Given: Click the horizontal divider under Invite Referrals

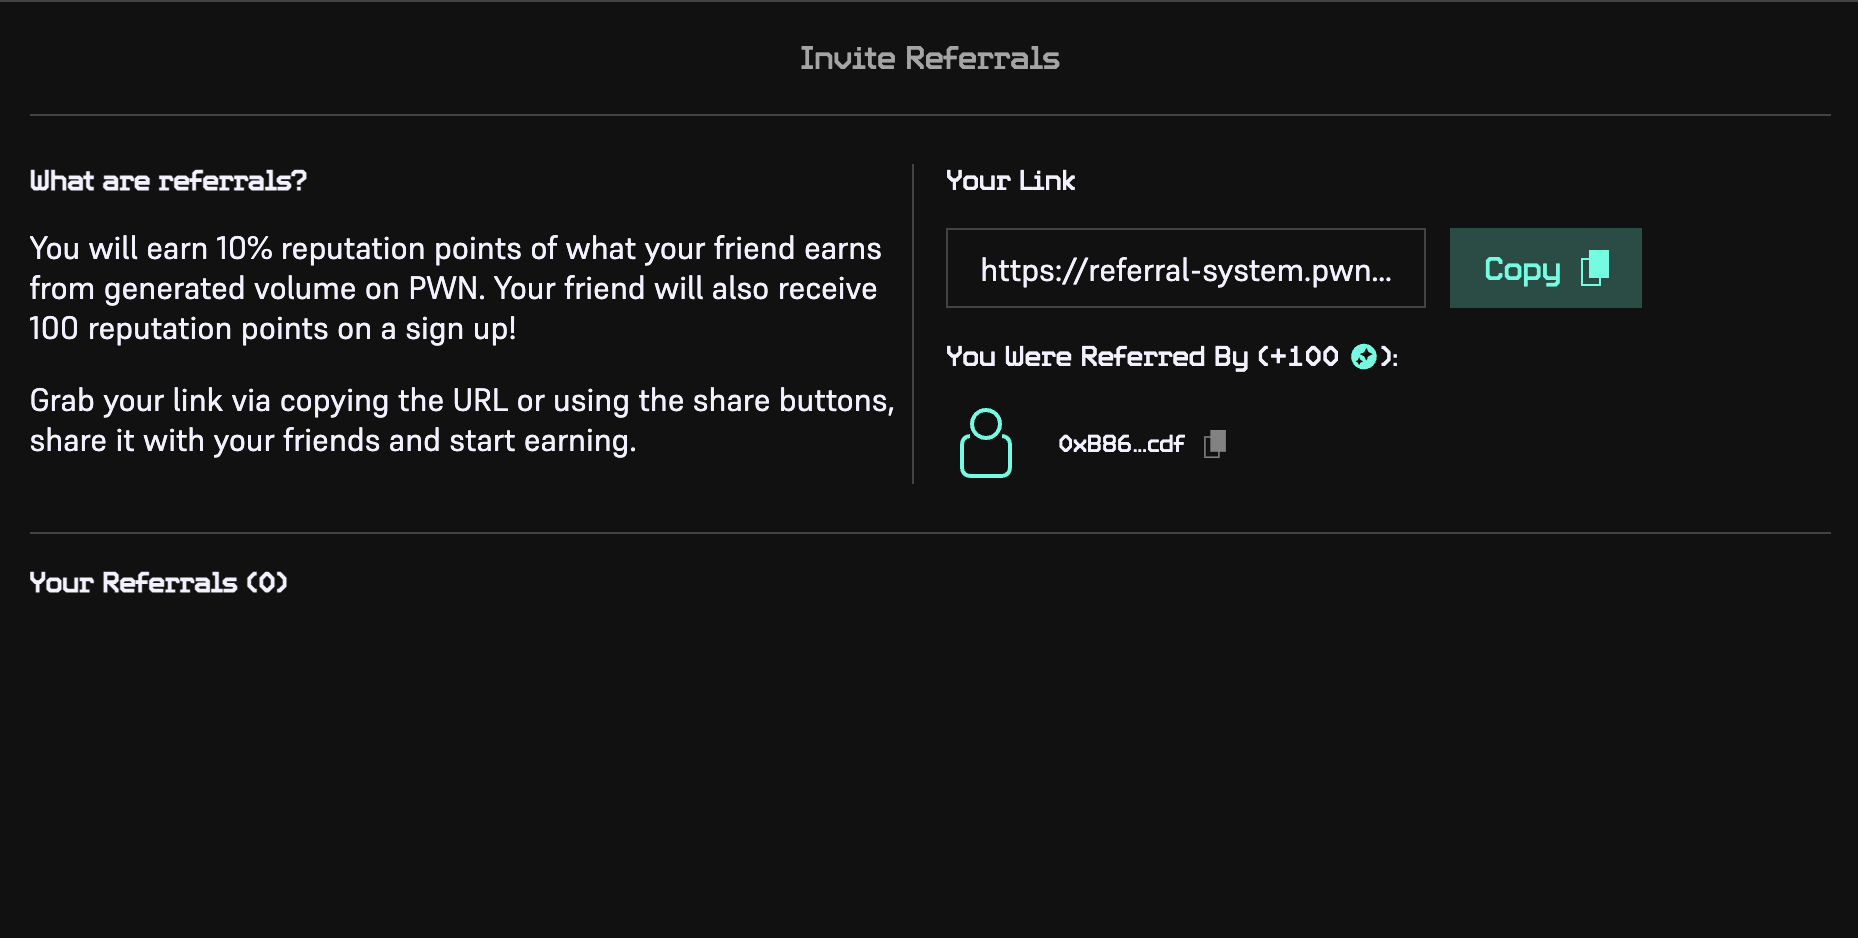Looking at the screenshot, I should coord(929,115).
